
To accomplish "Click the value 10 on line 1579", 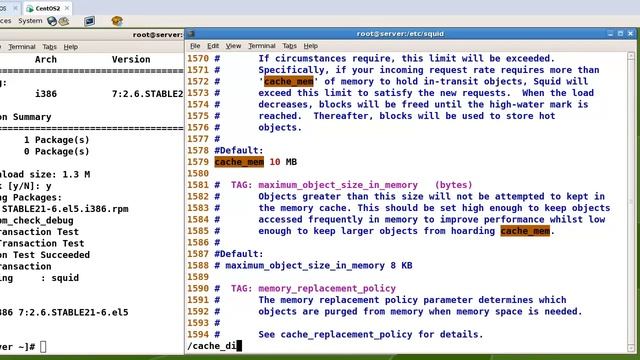I will point(275,162).
